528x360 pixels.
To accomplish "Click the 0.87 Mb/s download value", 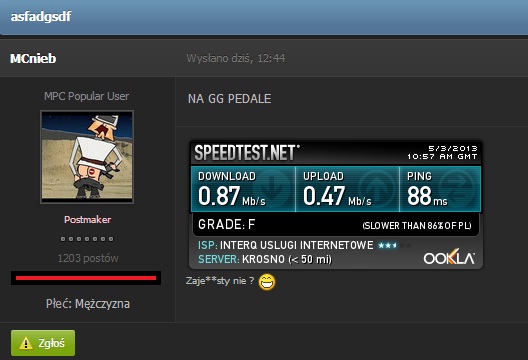I will (x=232, y=196).
